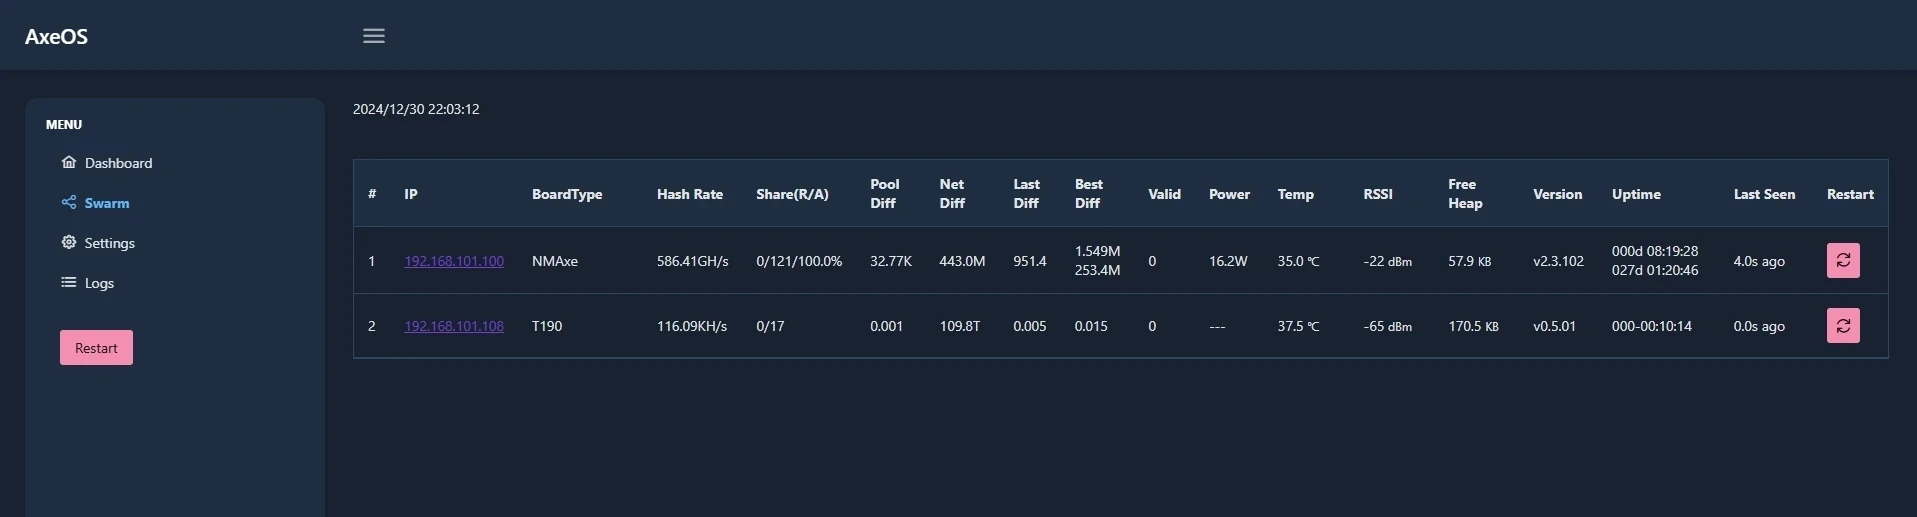Open the 192.168.101.100 device link
The height and width of the screenshot is (517, 1917).
tap(454, 261)
